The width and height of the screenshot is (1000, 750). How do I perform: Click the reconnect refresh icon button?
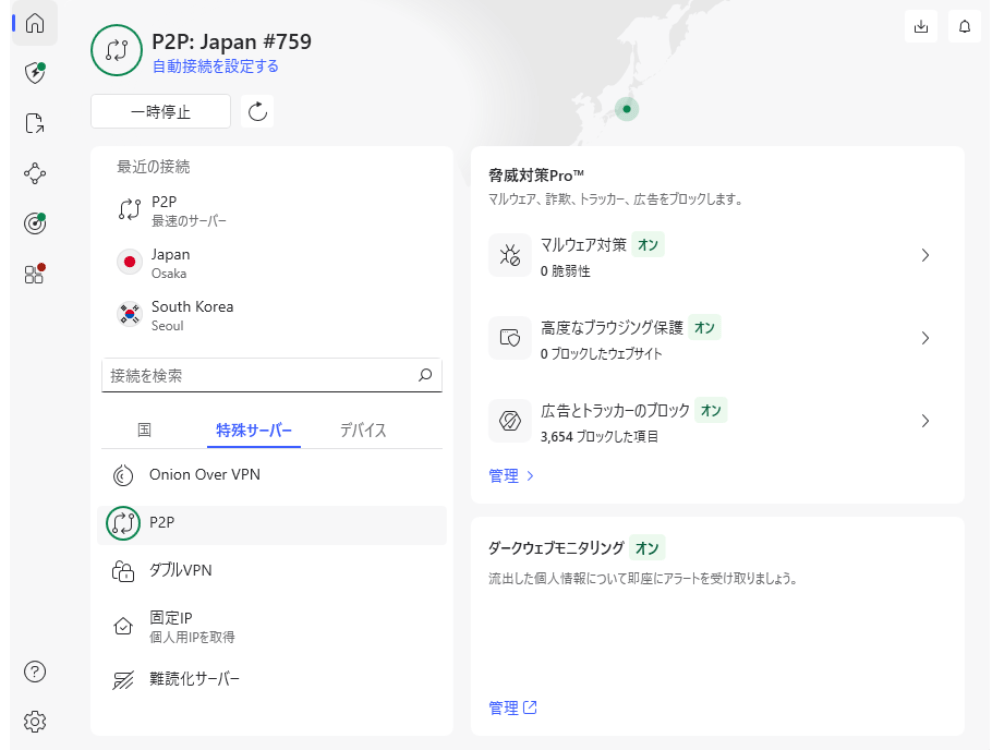pos(258,111)
